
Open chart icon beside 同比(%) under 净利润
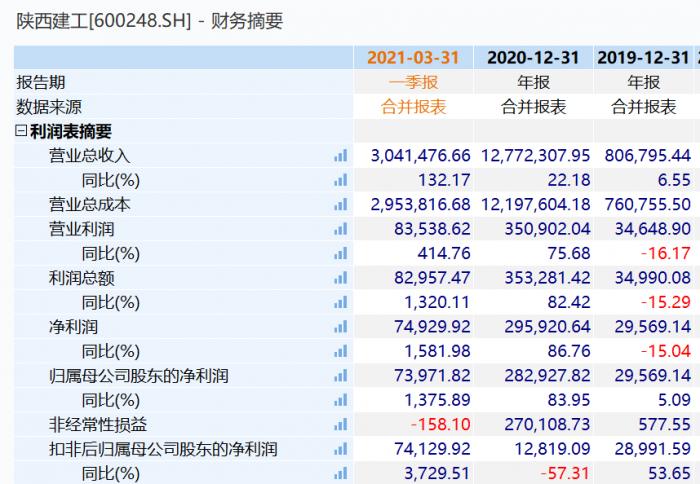[x=341, y=351]
